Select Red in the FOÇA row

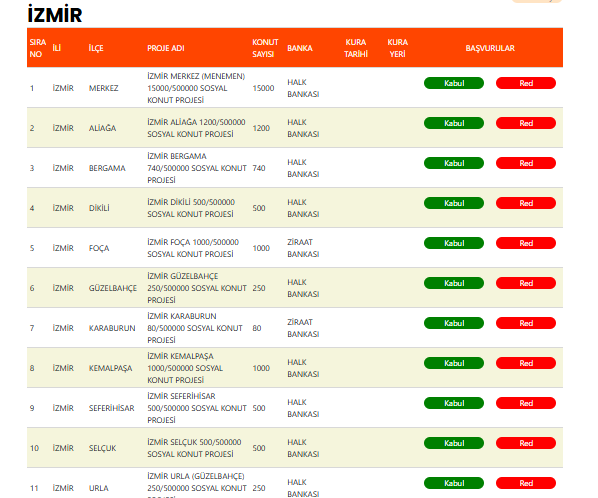click(x=526, y=243)
